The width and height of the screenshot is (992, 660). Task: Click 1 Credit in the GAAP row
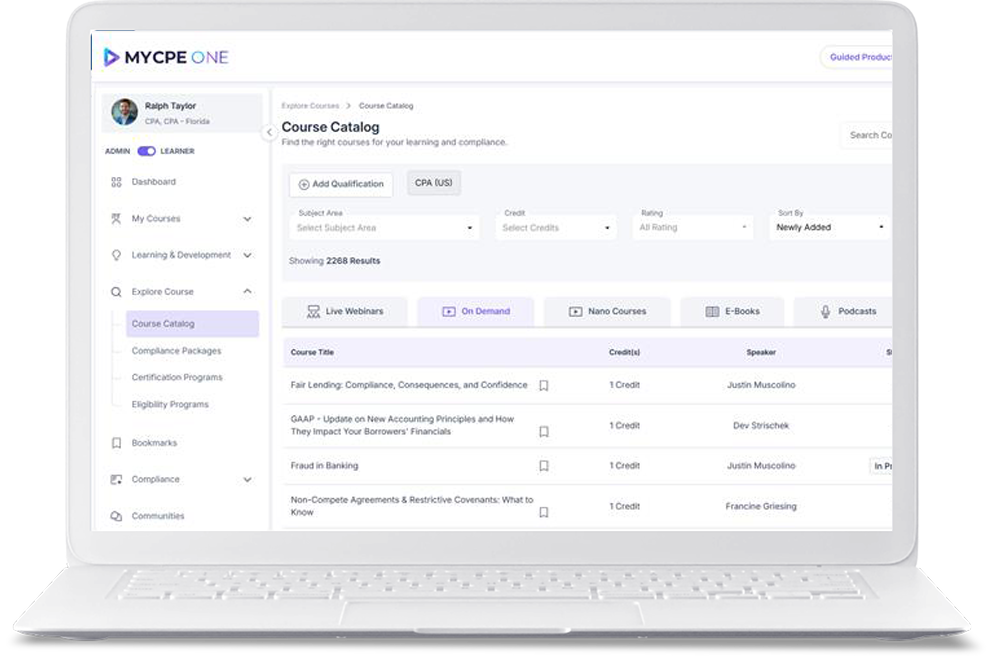(624, 426)
